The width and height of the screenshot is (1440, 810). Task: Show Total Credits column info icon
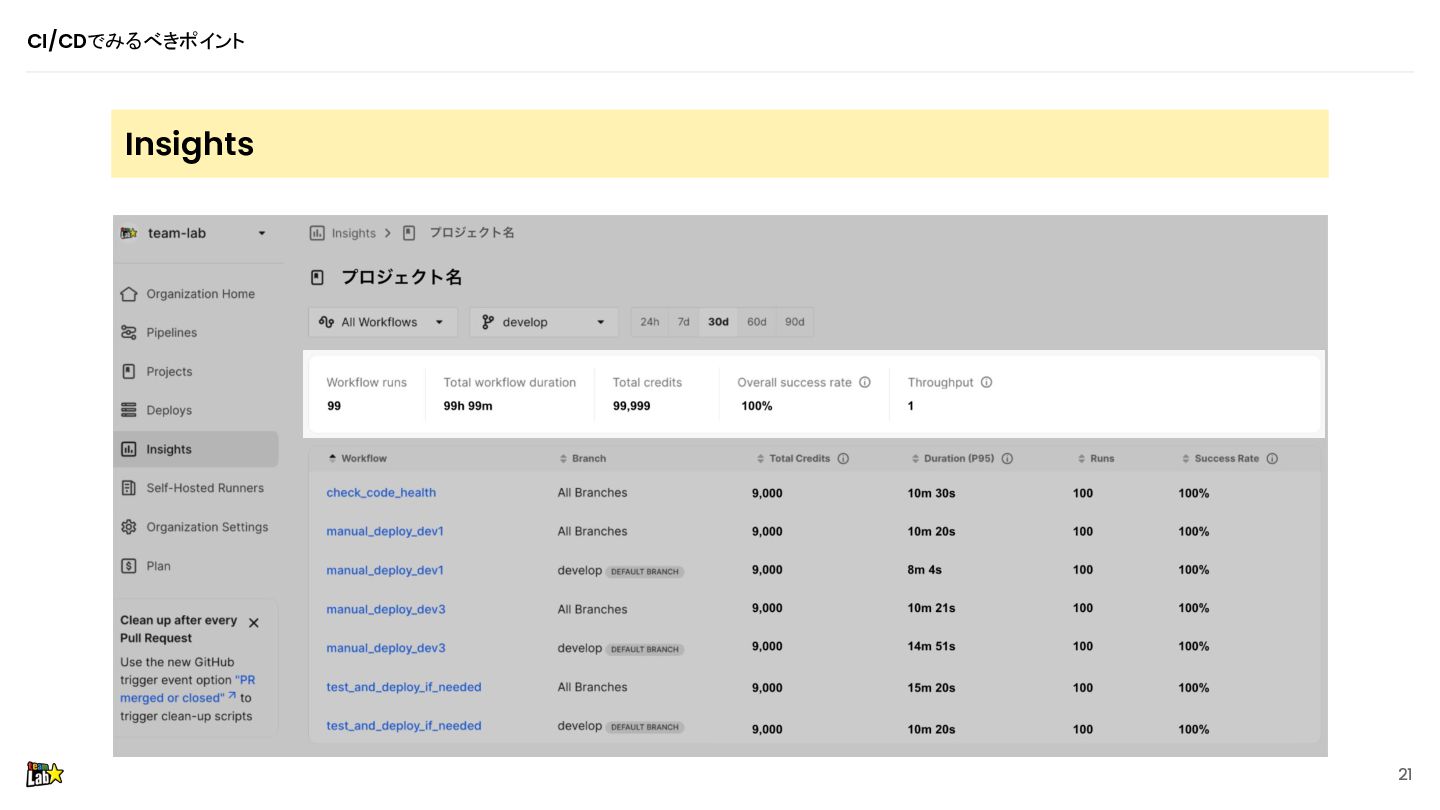(x=843, y=459)
